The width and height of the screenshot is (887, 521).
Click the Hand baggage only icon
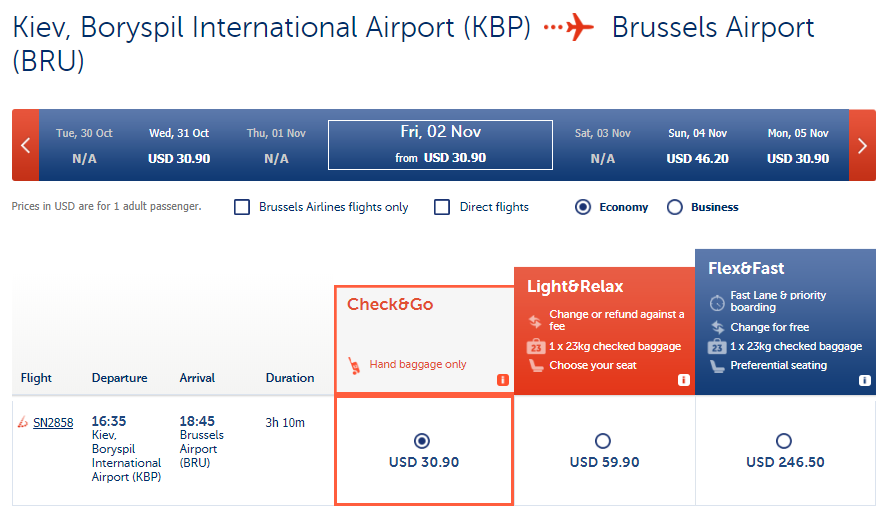353,365
